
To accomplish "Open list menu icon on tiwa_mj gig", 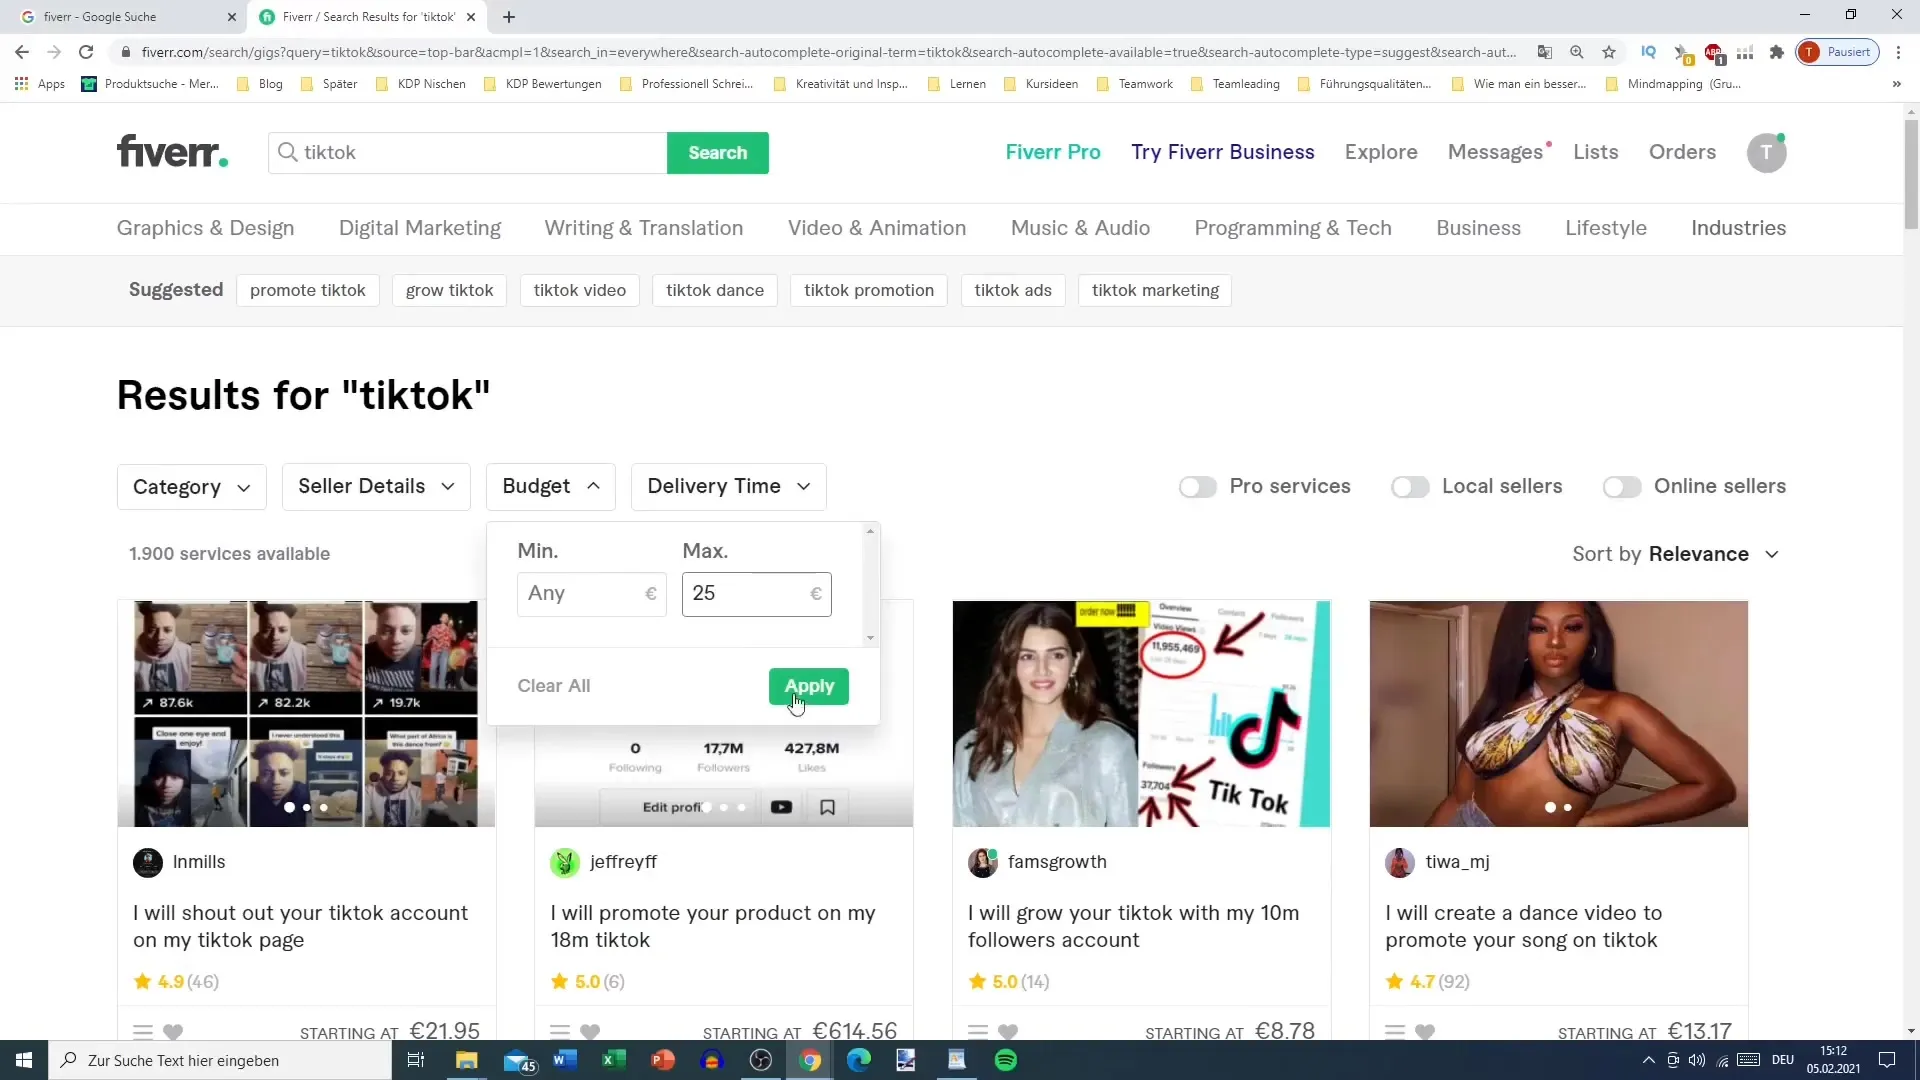I will 1395,1032.
